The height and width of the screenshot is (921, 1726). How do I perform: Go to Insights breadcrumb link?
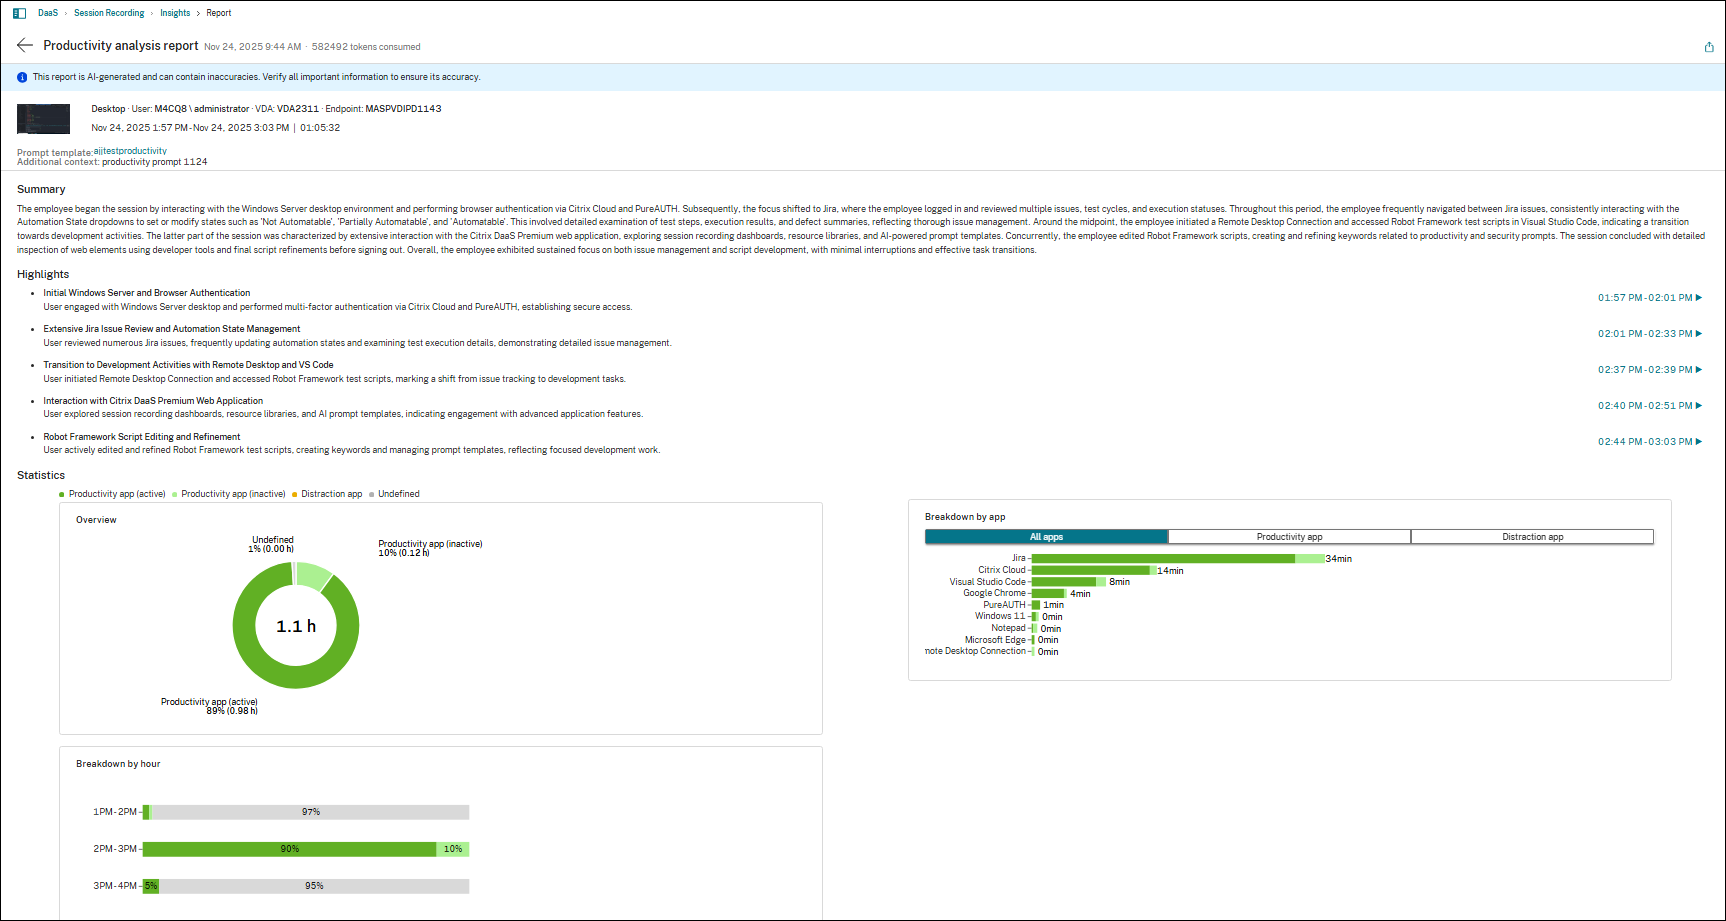pos(175,13)
